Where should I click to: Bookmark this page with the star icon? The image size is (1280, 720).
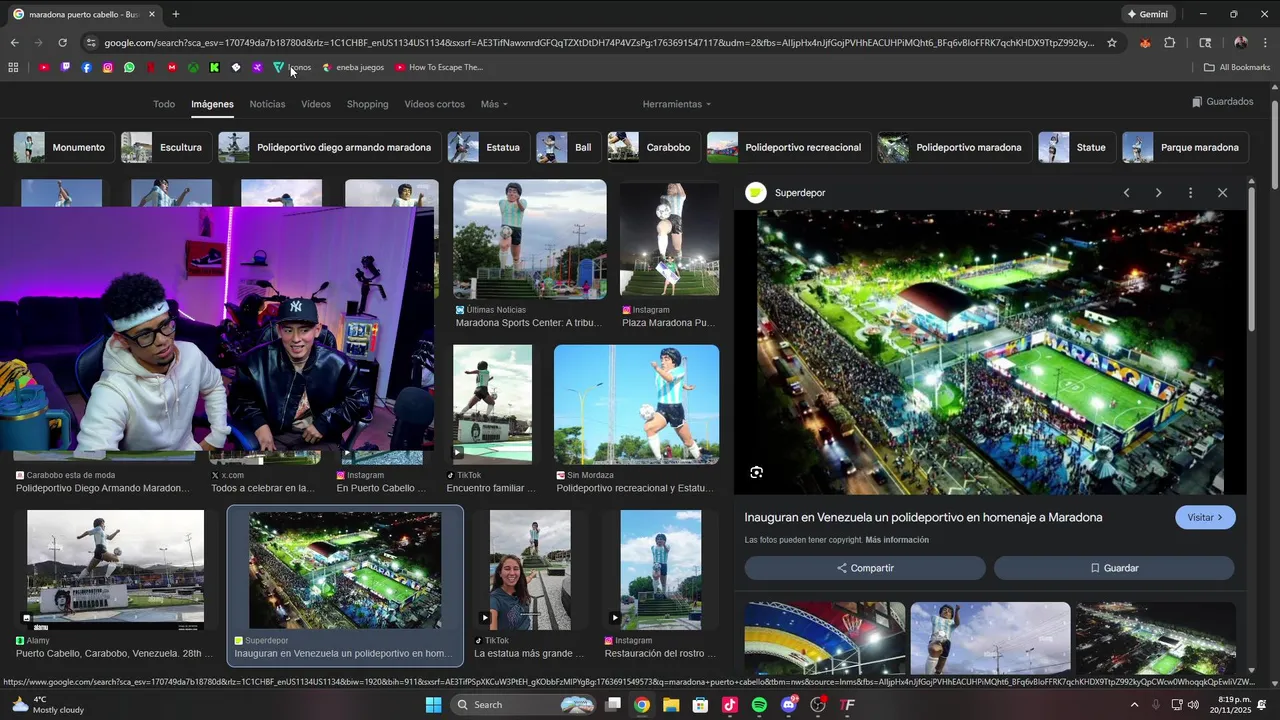[1112, 43]
